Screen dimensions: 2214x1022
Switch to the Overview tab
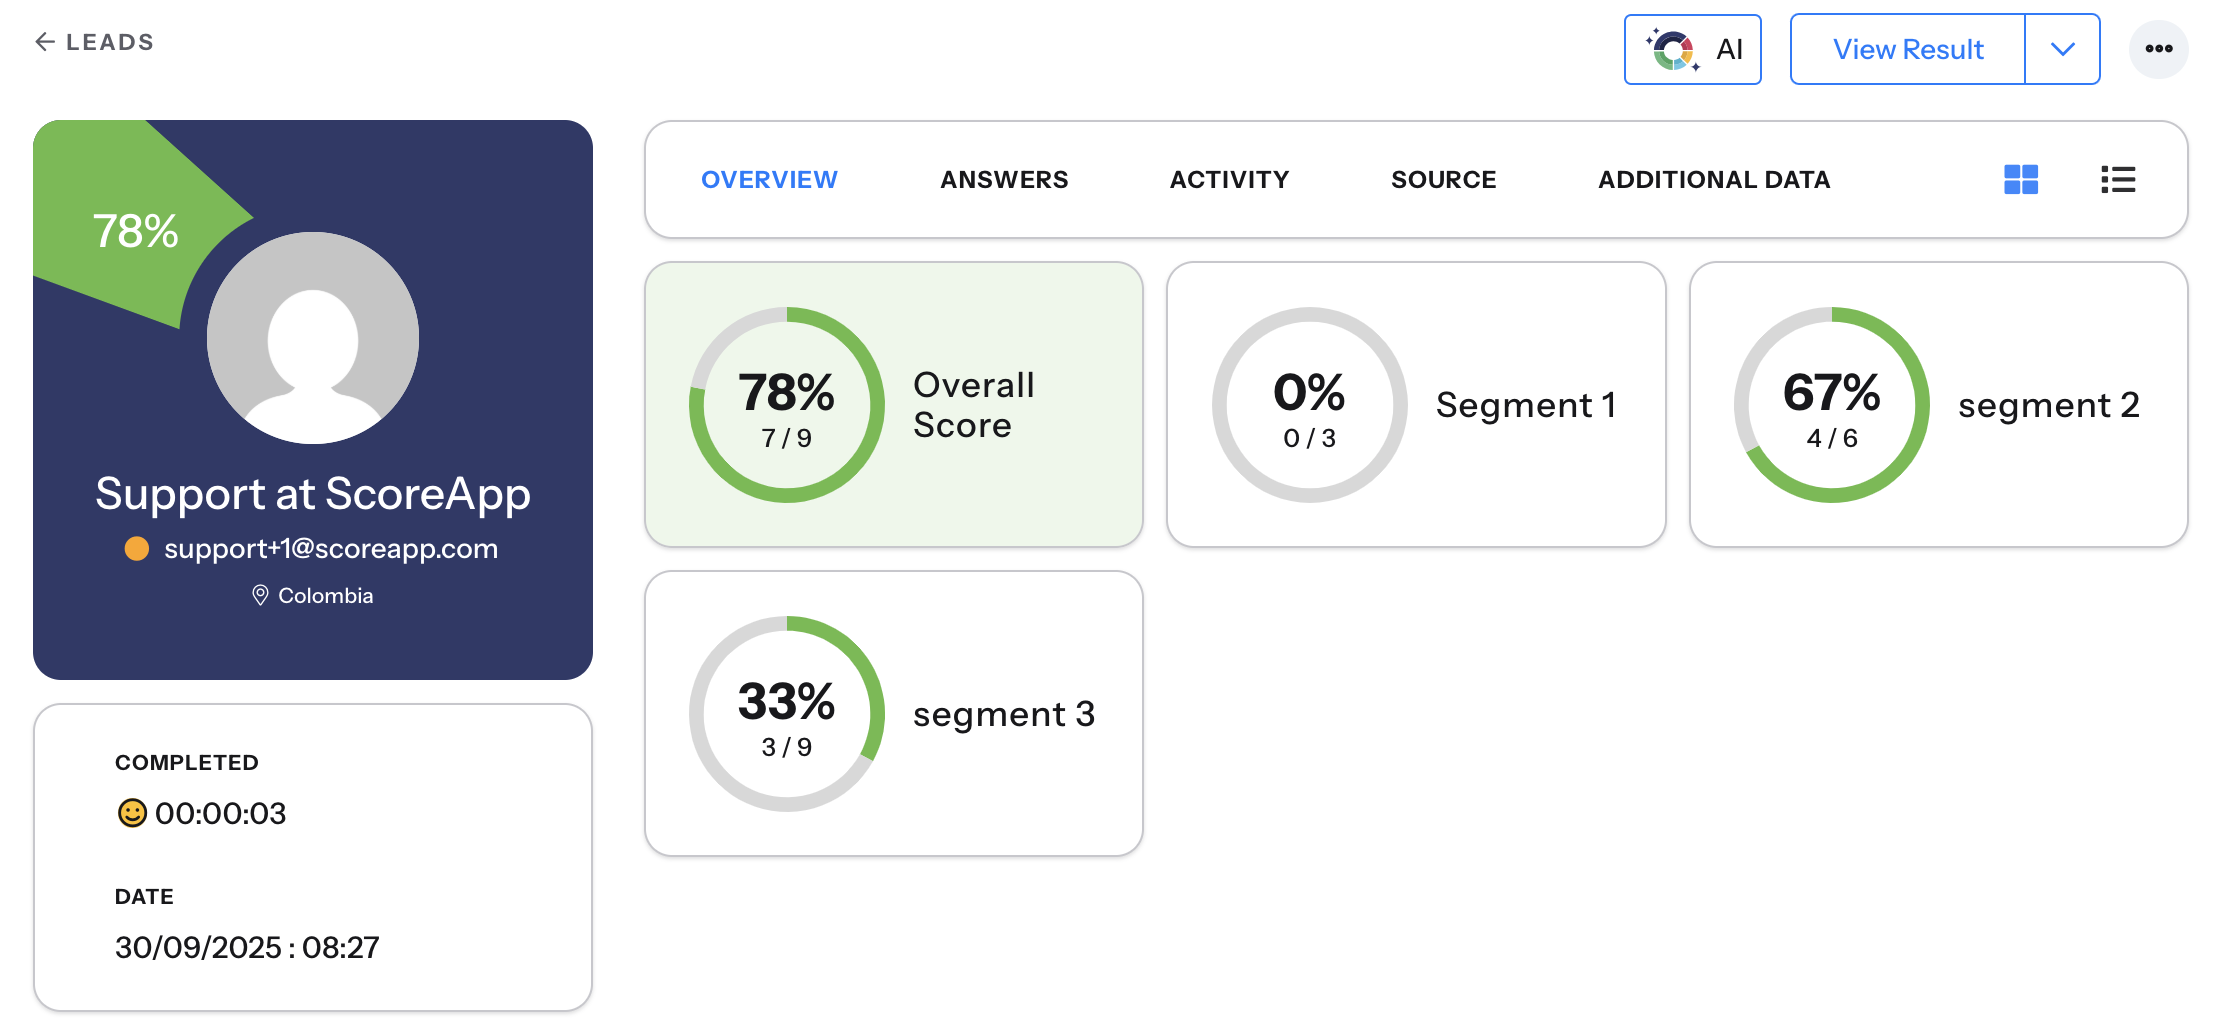click(769, 180)
